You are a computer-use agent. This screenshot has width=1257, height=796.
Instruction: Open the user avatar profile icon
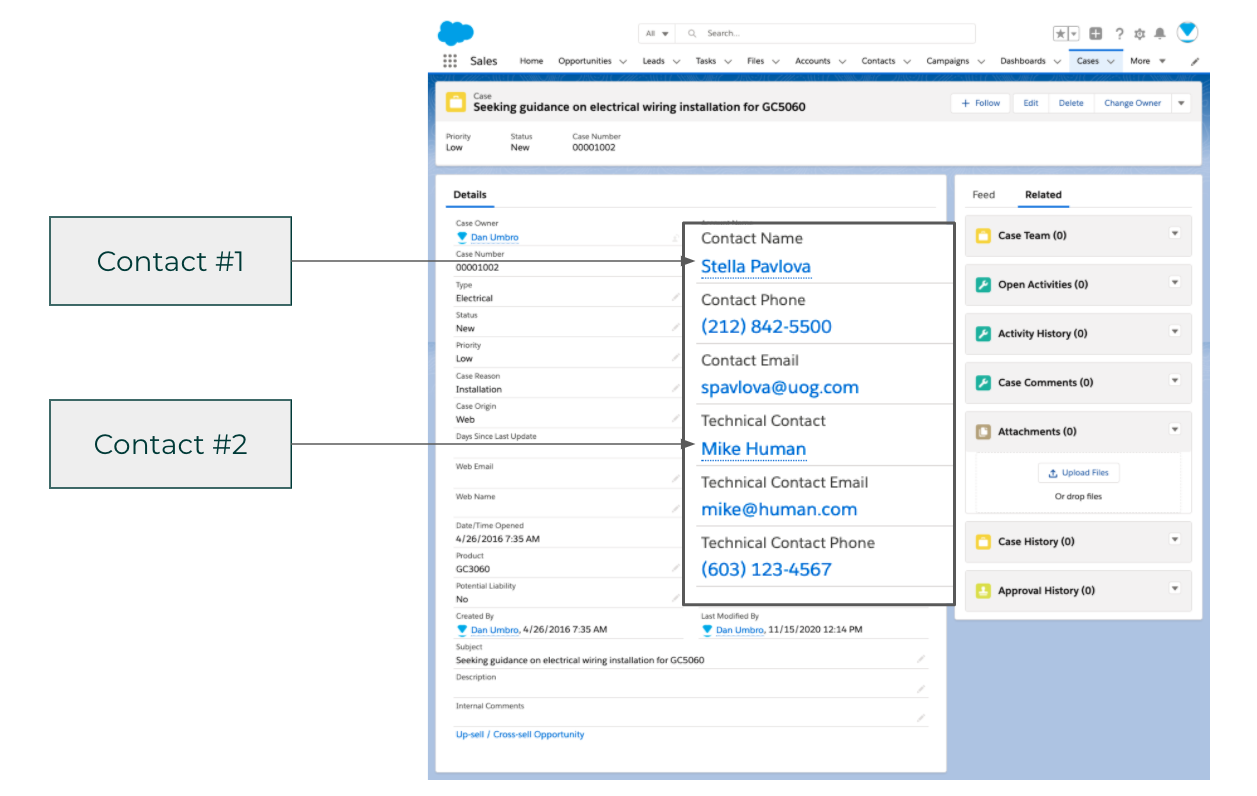pos(1187,32)
